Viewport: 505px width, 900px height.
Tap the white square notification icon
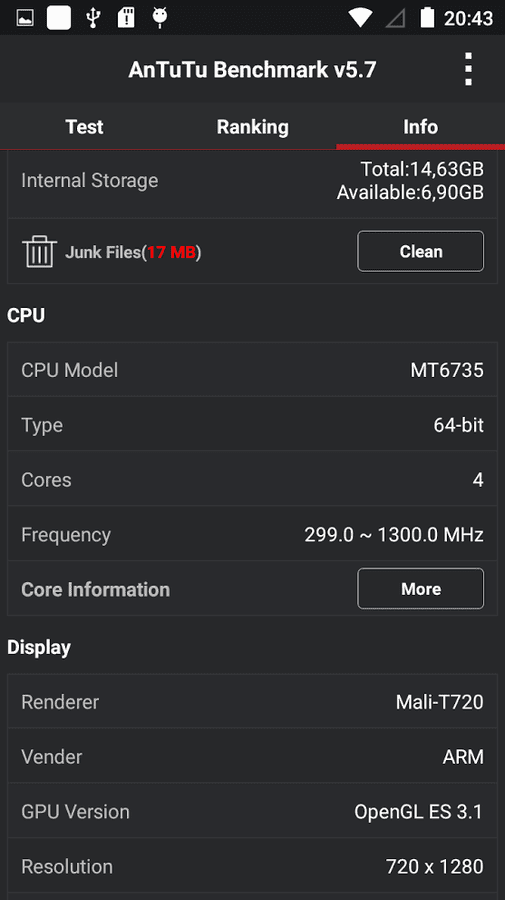pos(59,18)
